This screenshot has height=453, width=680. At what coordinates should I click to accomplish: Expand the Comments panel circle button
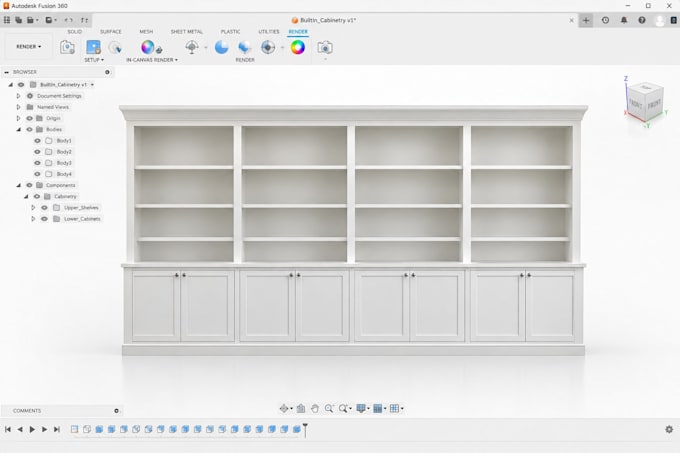116,411
